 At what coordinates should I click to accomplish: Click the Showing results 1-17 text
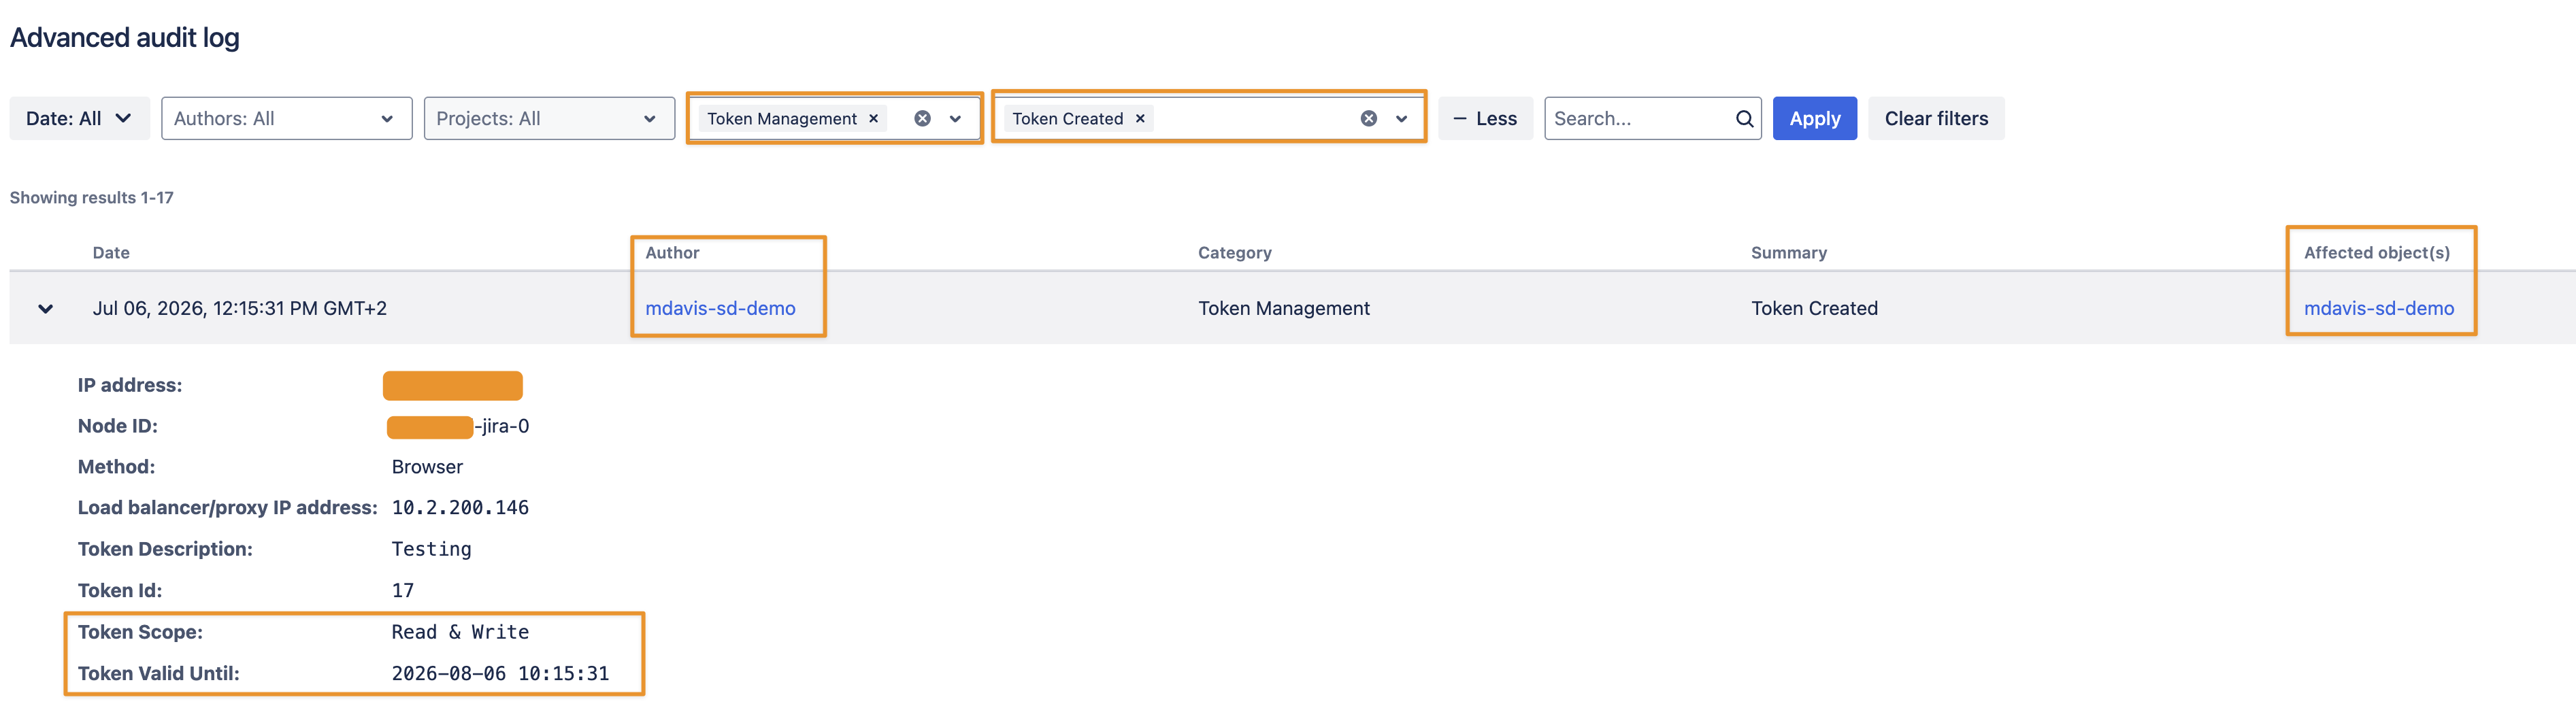(x=91, y=197)
